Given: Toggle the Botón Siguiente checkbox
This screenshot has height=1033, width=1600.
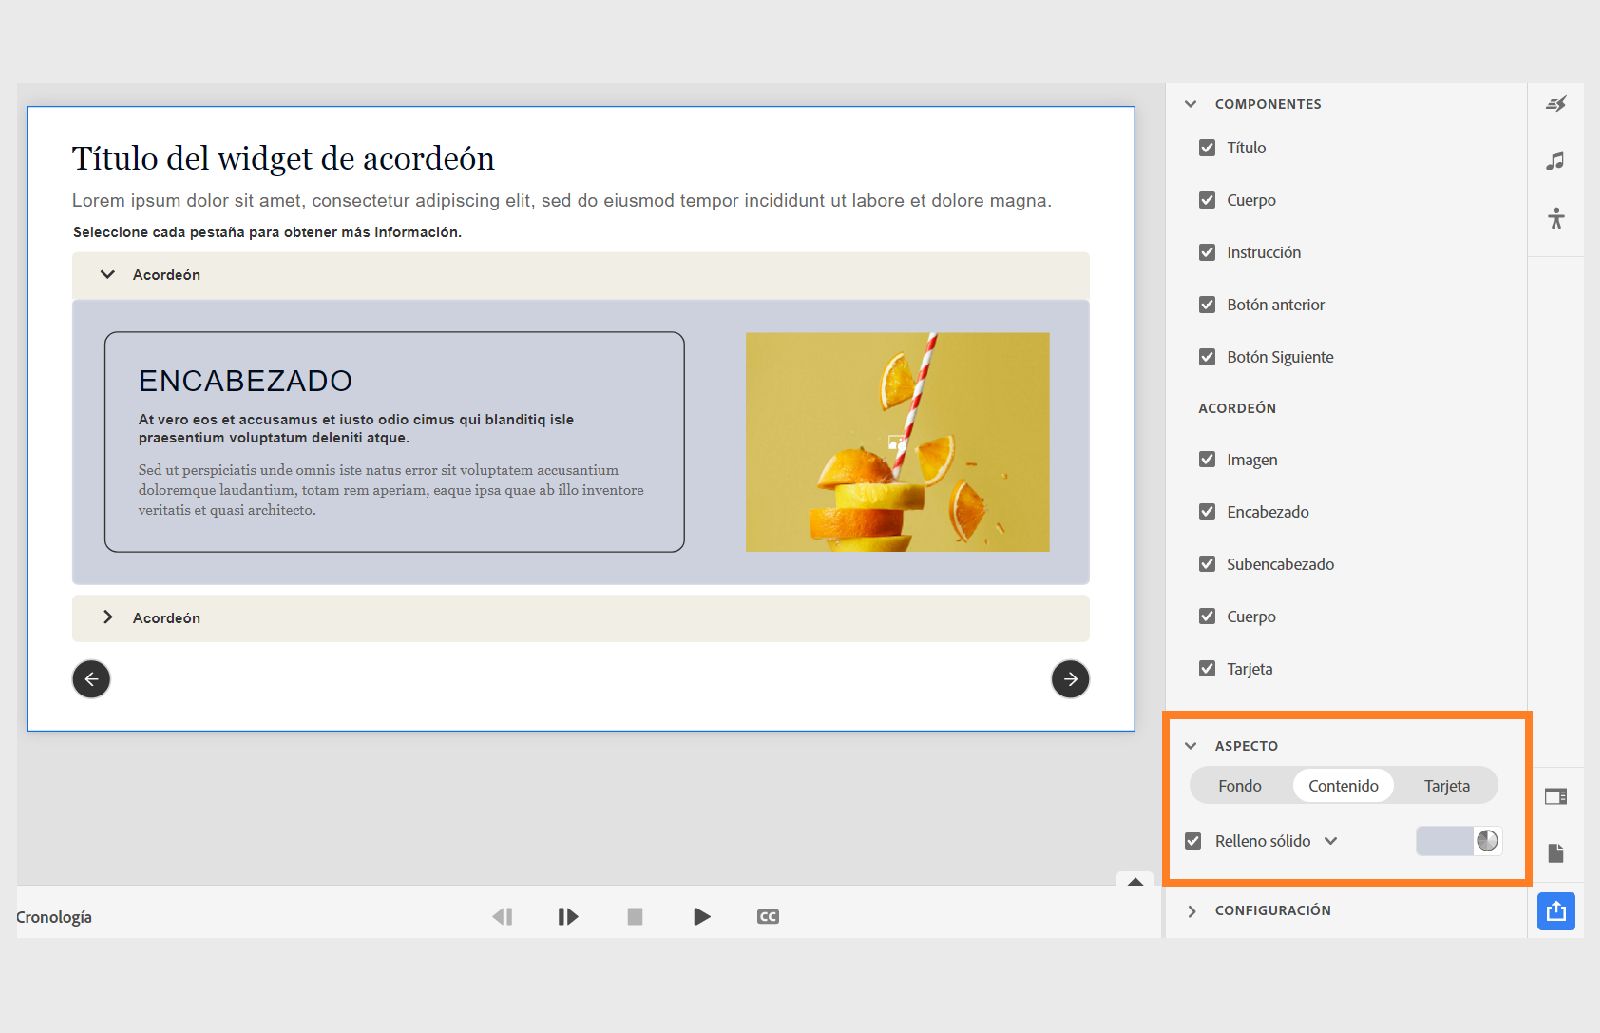Looking at the screenshot, I should (1207, 357).
